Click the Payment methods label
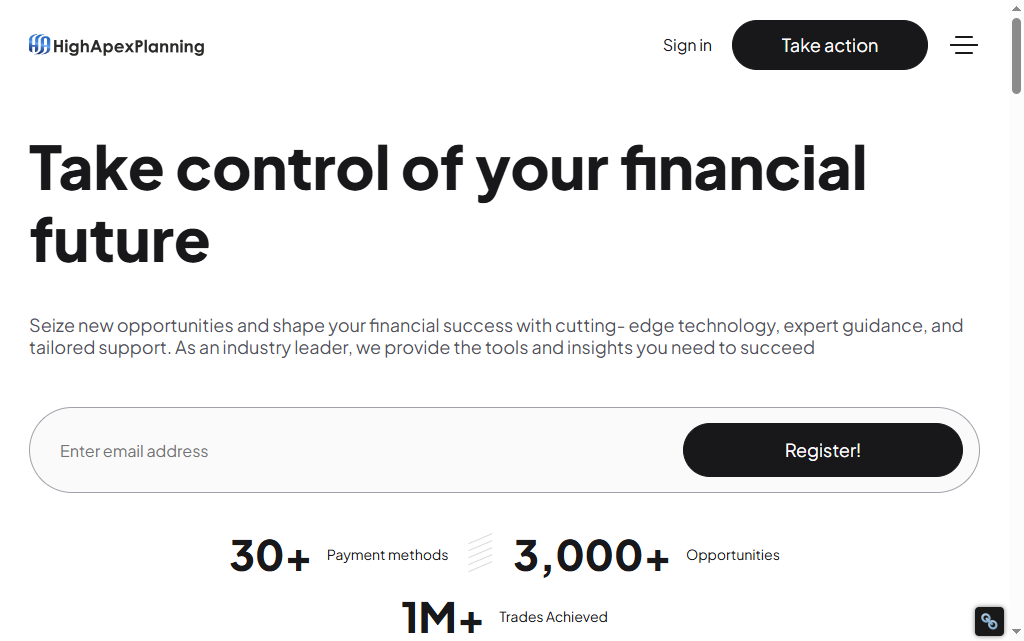Viewport: 1024px width, 641px height. 387,555
